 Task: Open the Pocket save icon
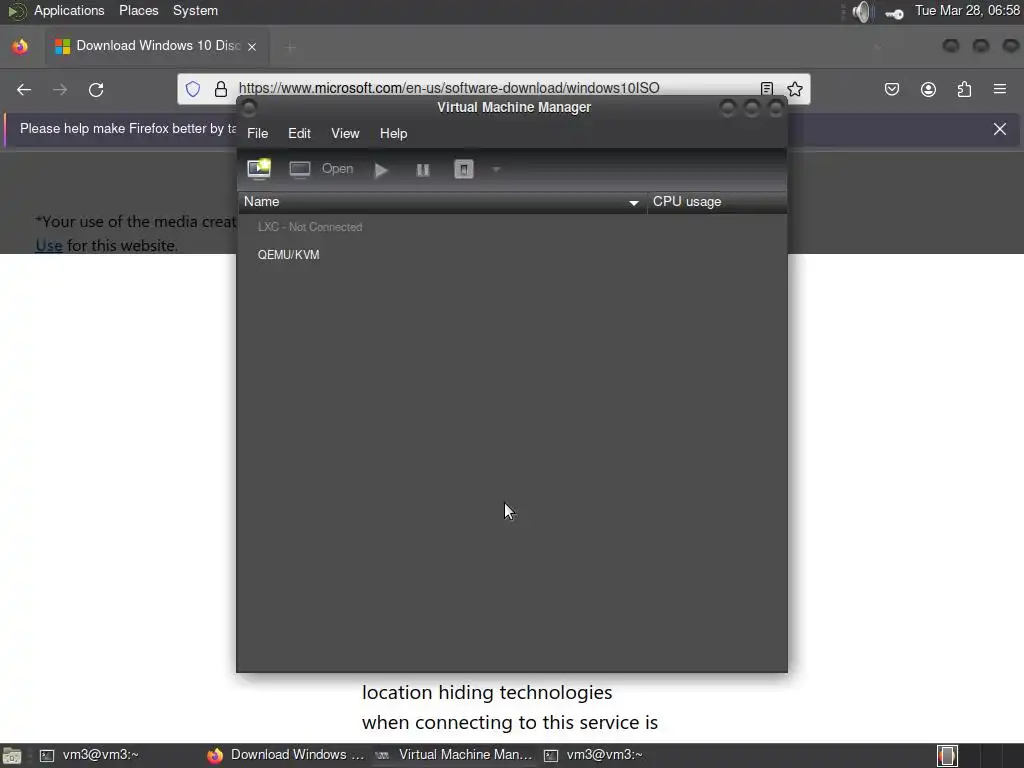click(891, 89)
